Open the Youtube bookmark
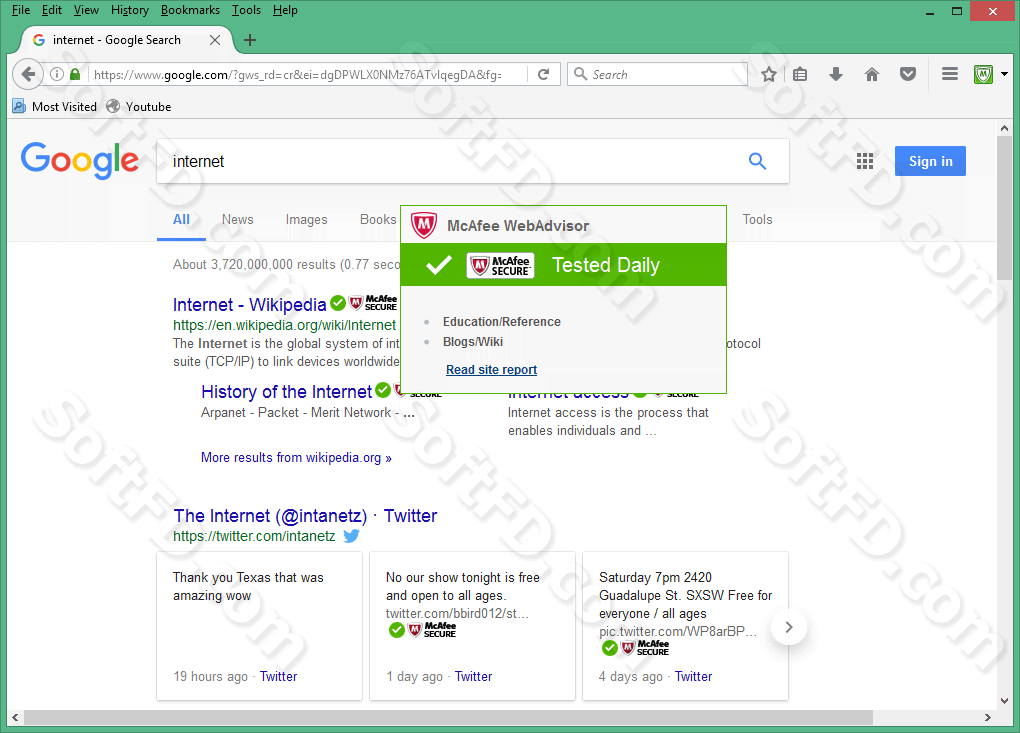 [139, 107]
